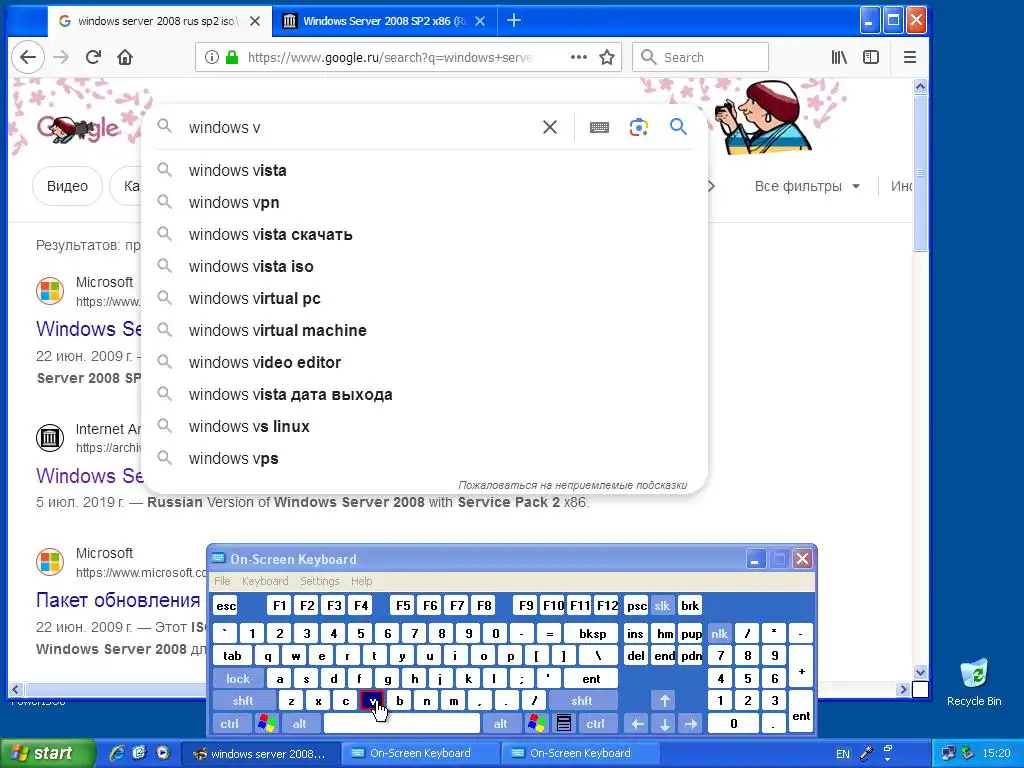Toggle the nlk num lock key
Viewport: 1024px width, 768px height.
(720, 633)
